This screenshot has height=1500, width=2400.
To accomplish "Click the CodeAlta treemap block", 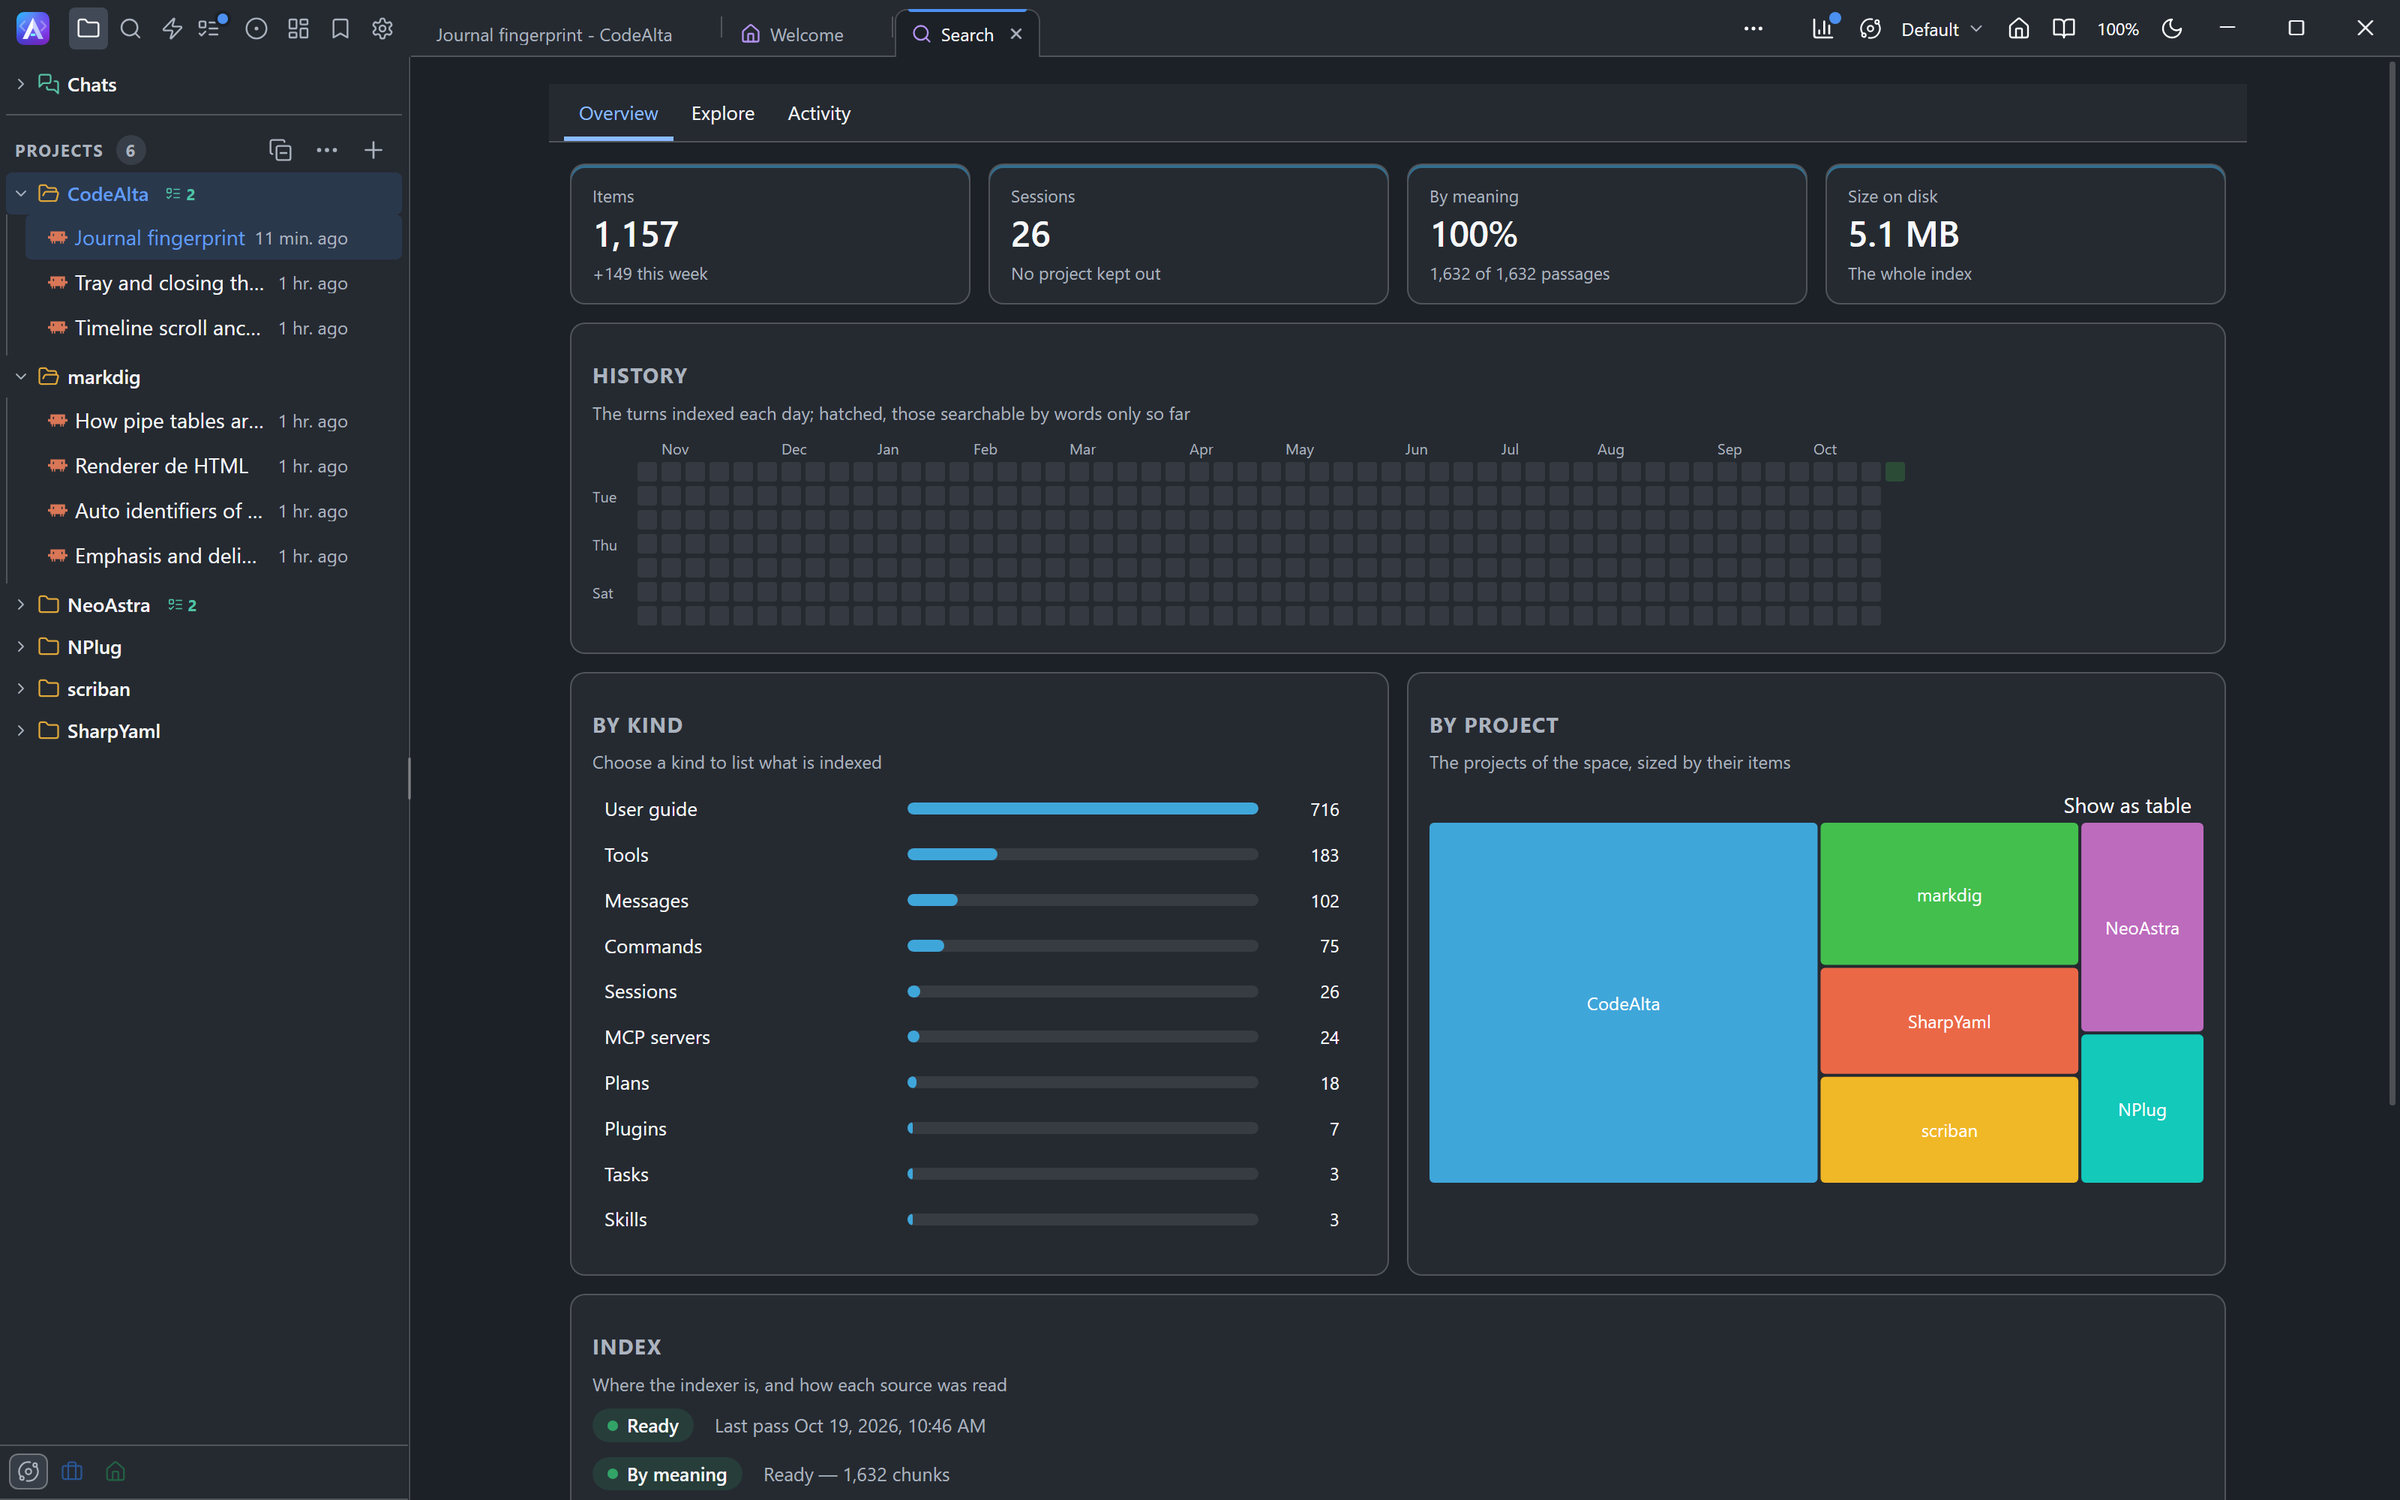I will [x=1622, y=1003].
